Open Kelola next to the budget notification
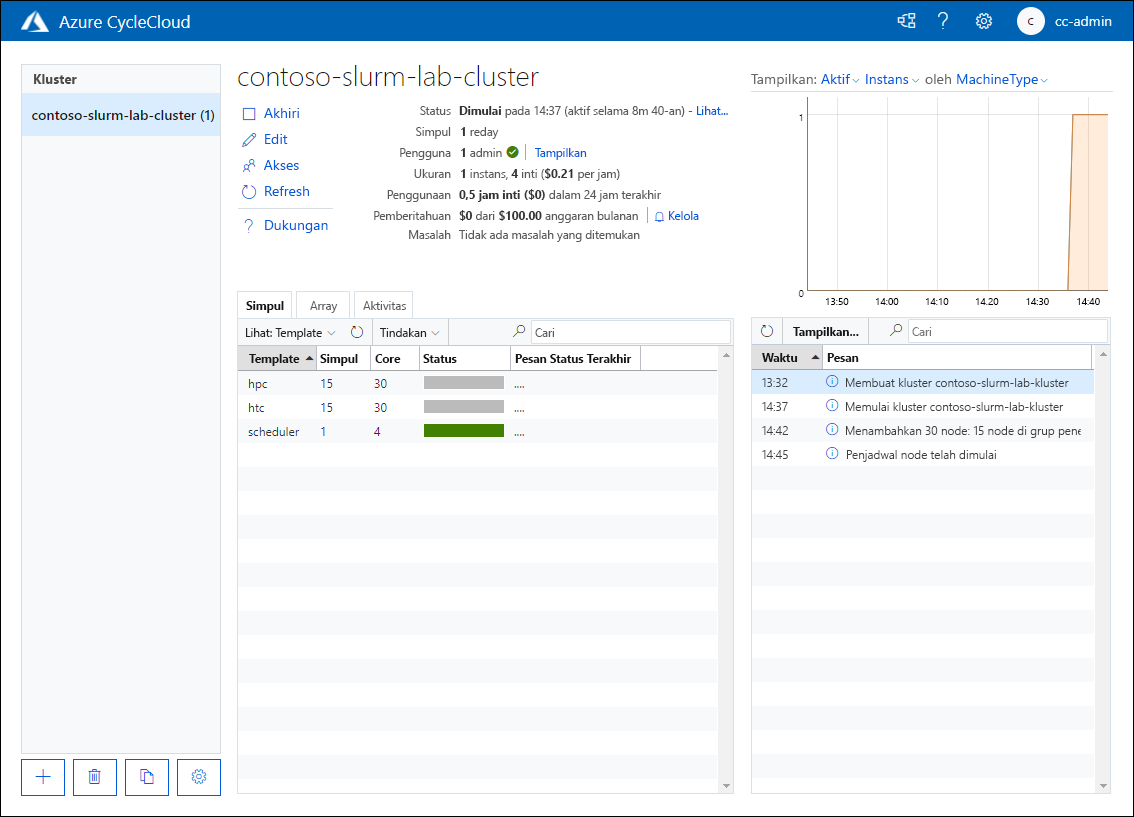This screenshot has width=1134, height=817. (683, 215)
